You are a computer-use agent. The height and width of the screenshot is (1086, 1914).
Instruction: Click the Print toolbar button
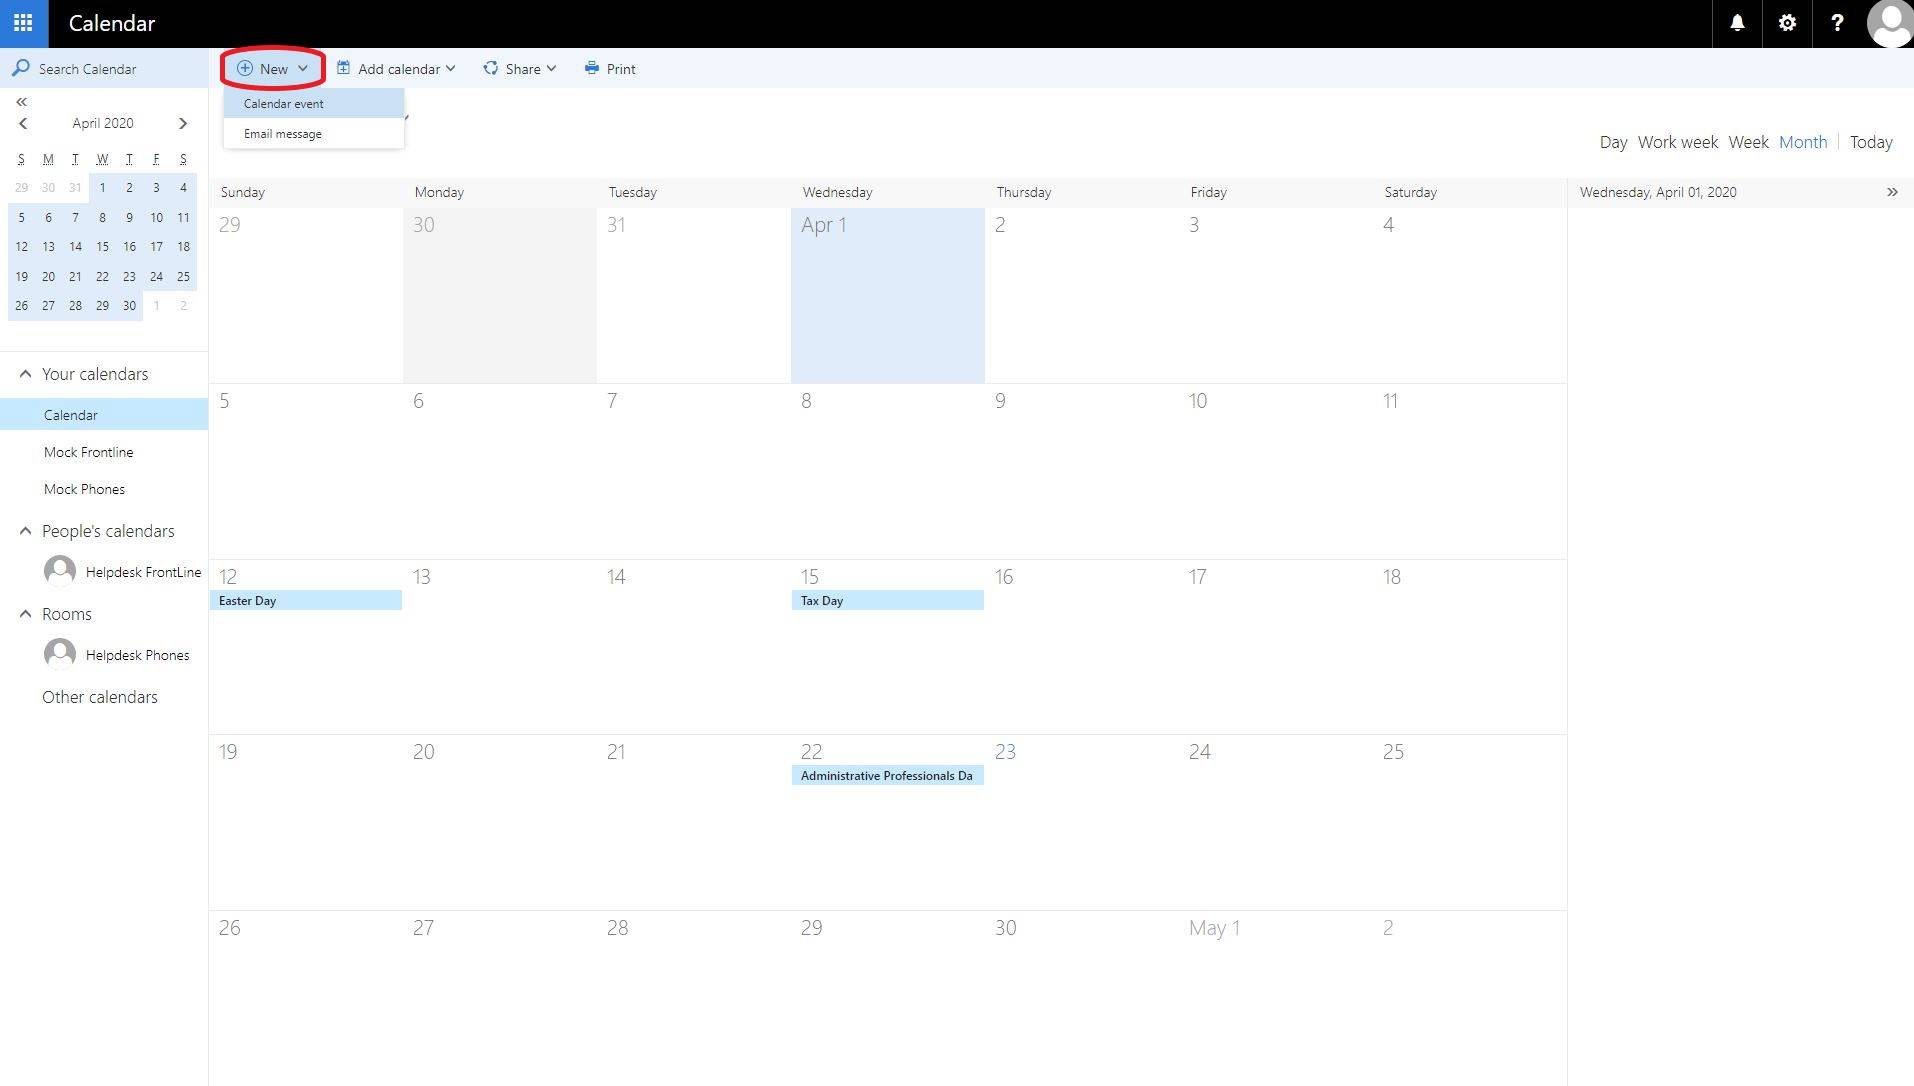[610, 69]
